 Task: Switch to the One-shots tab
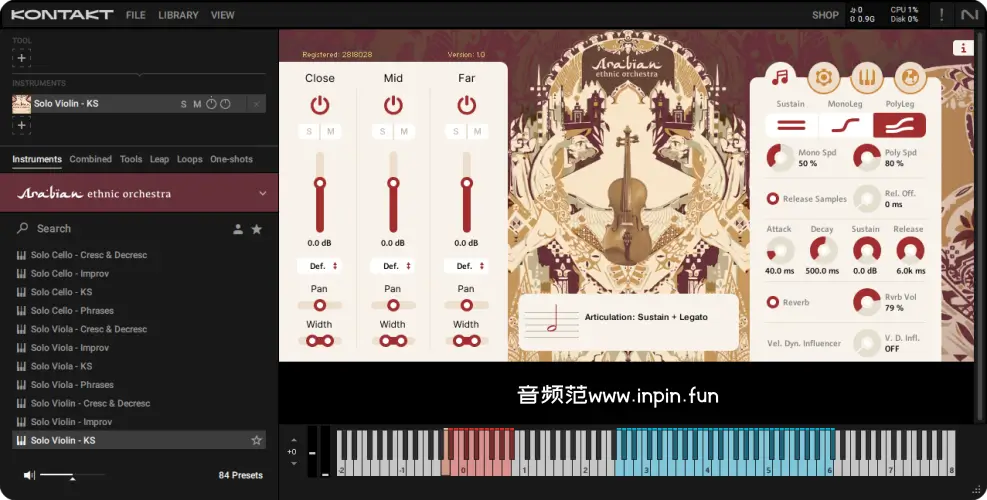[231, 159]
